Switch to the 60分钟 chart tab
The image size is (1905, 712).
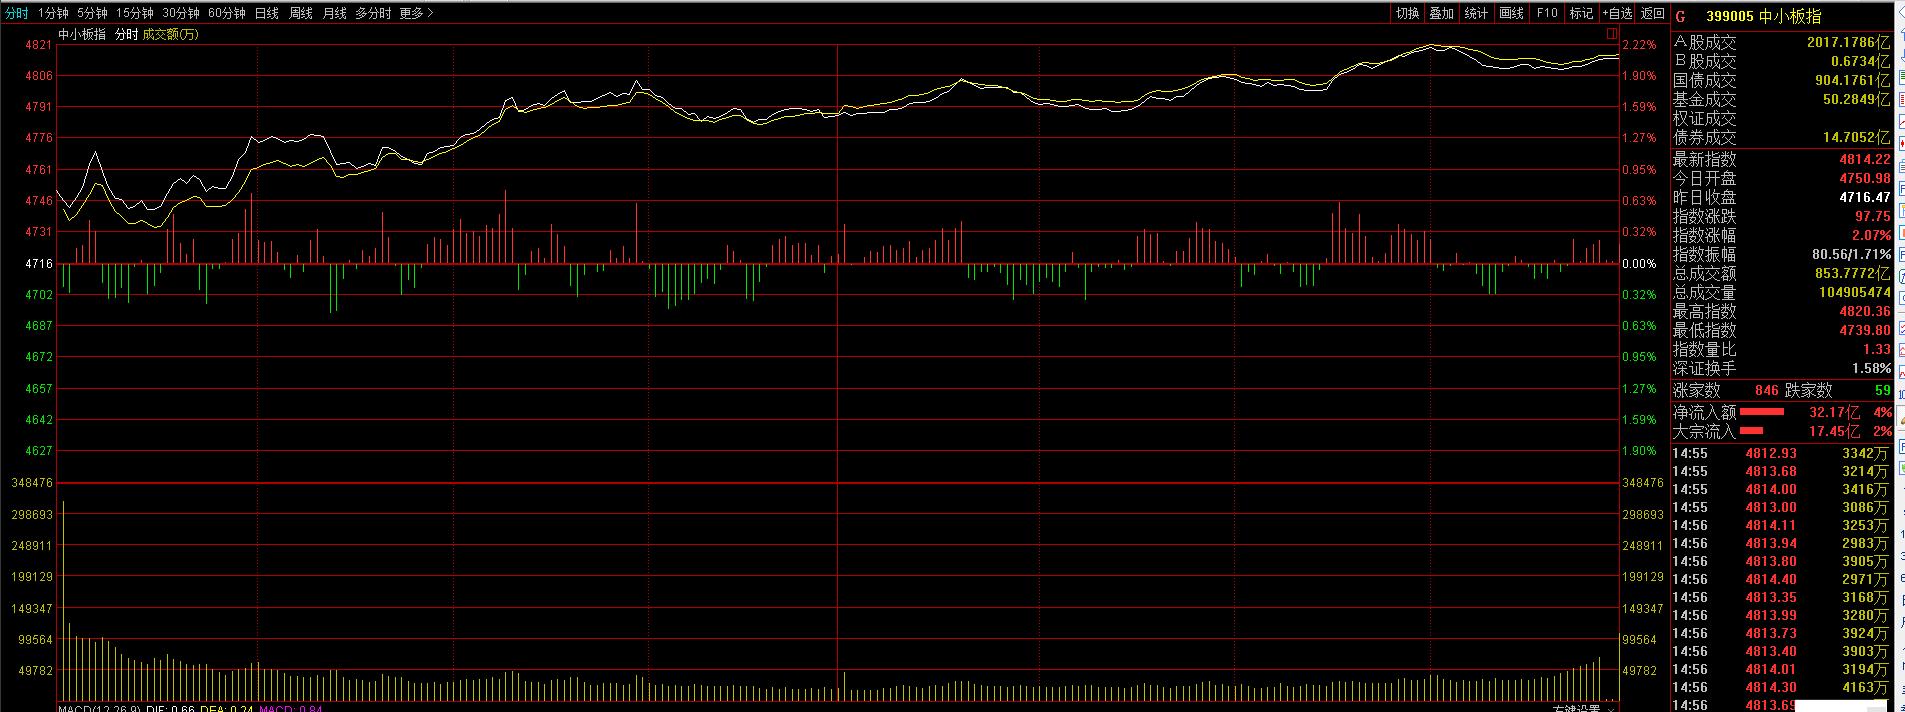point(227,13)
